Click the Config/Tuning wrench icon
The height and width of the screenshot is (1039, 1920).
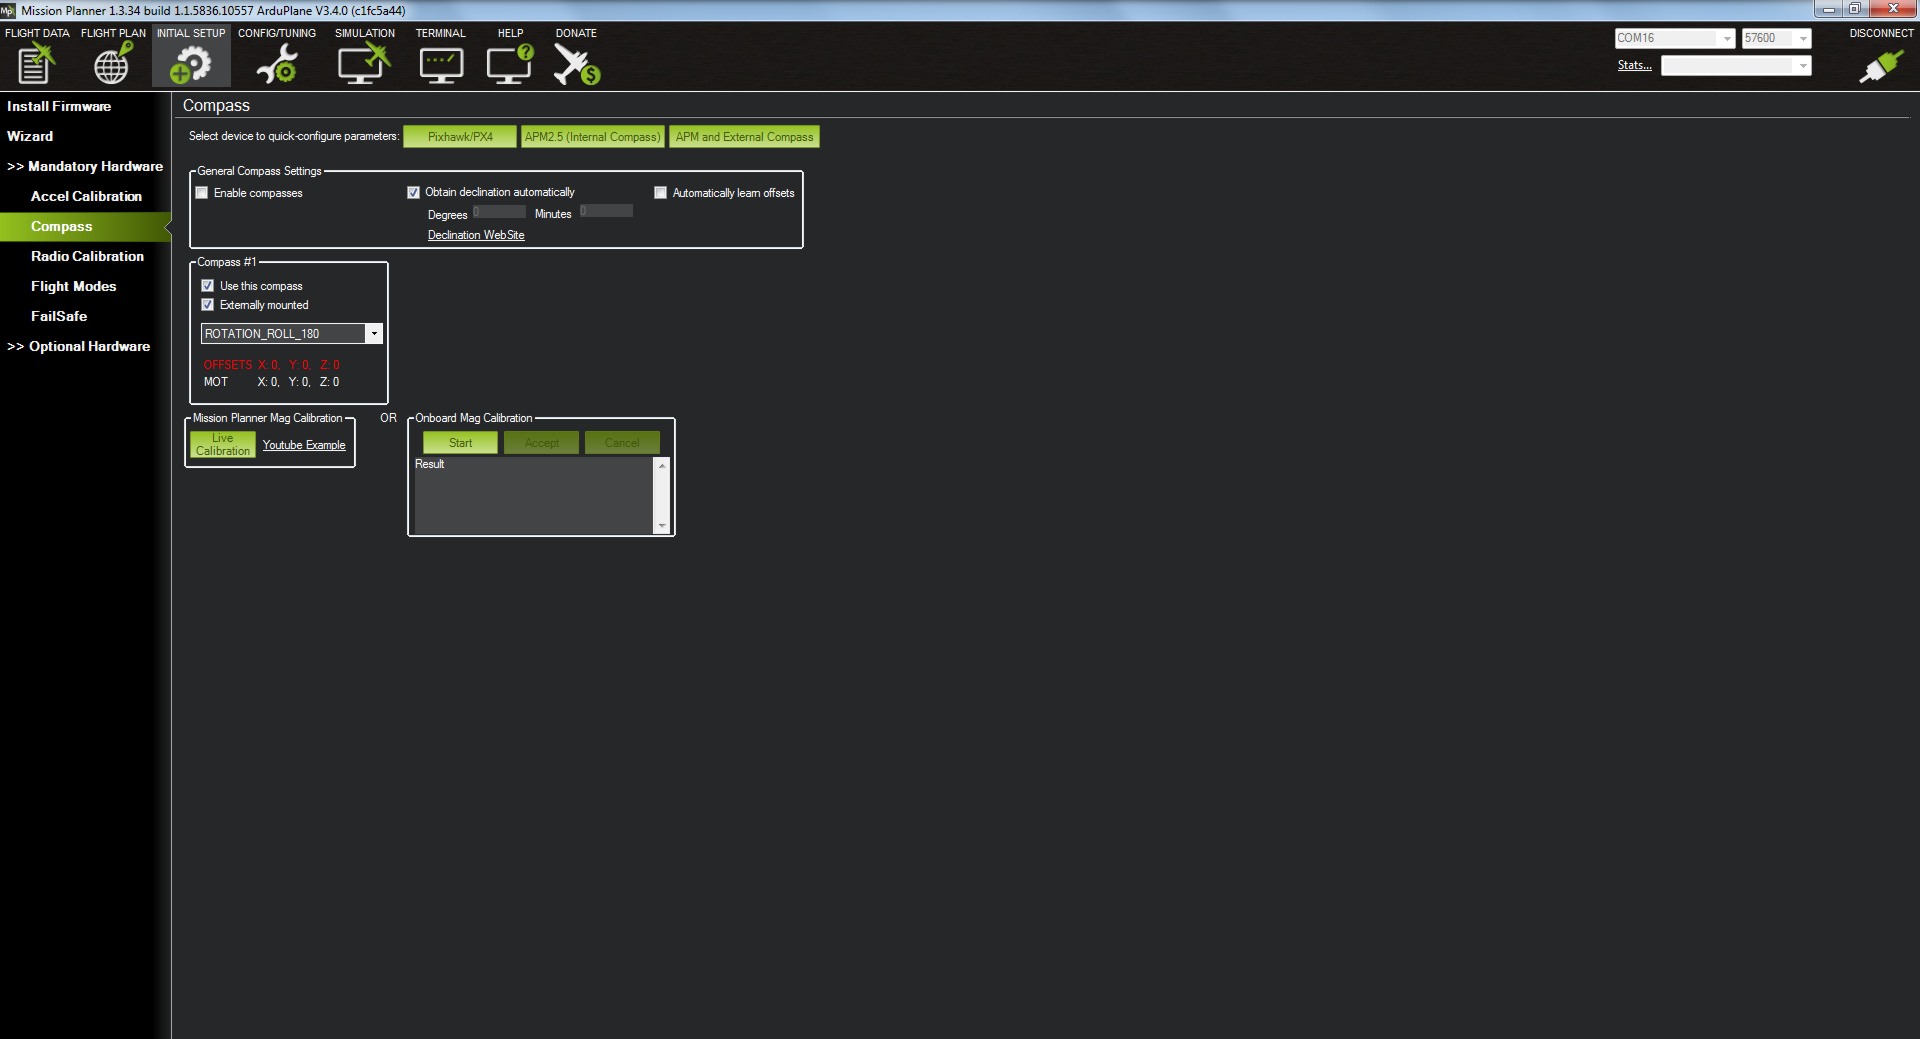click(x=276, y=64)
